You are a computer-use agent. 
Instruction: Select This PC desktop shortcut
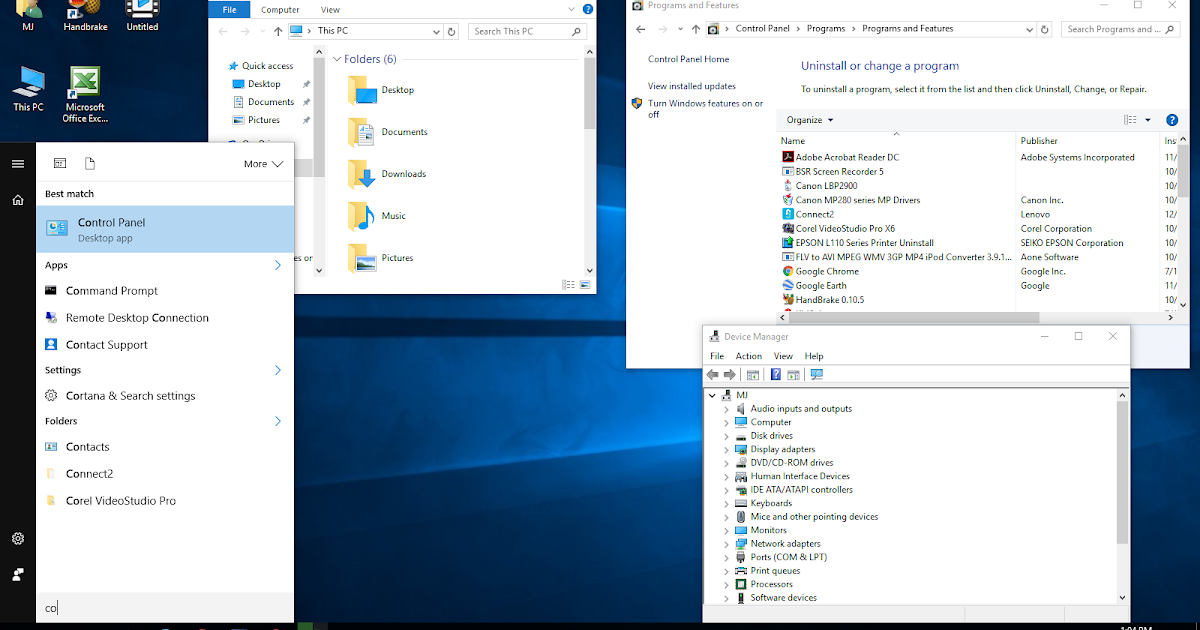point(28,88)
